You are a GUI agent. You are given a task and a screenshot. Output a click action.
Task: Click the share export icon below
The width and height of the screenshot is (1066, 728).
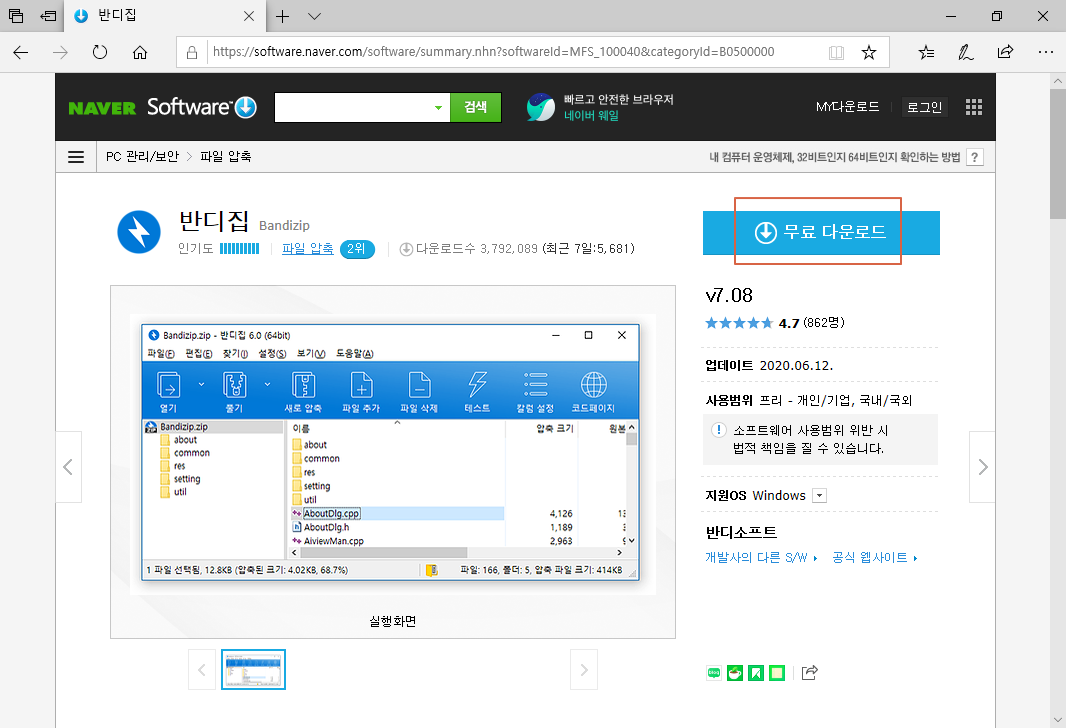click(x=809, y=673)
